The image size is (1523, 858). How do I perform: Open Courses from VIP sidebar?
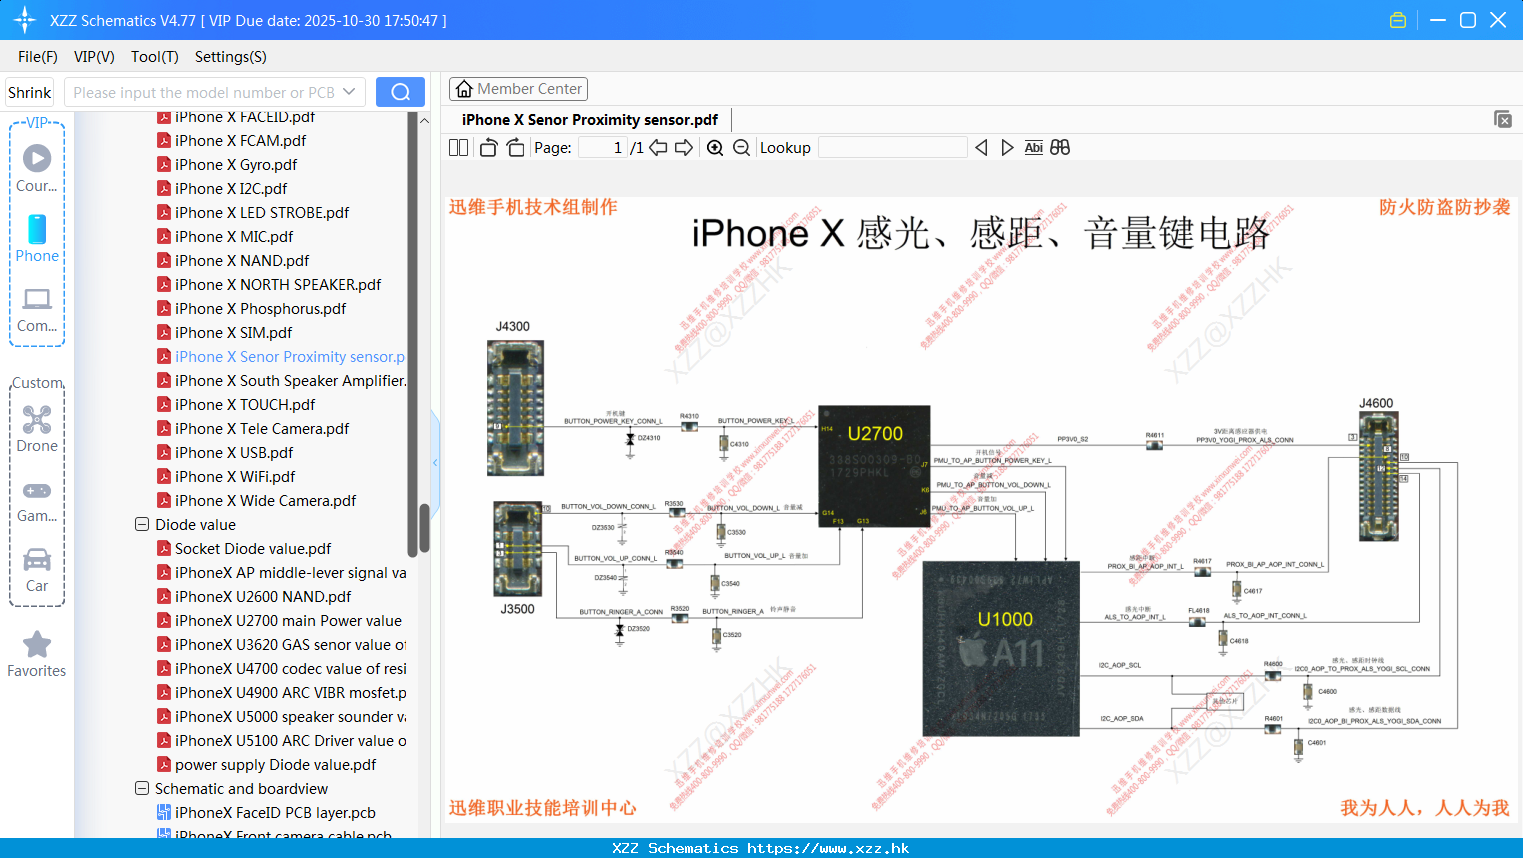pyautogui.click(x=37, y=168)
